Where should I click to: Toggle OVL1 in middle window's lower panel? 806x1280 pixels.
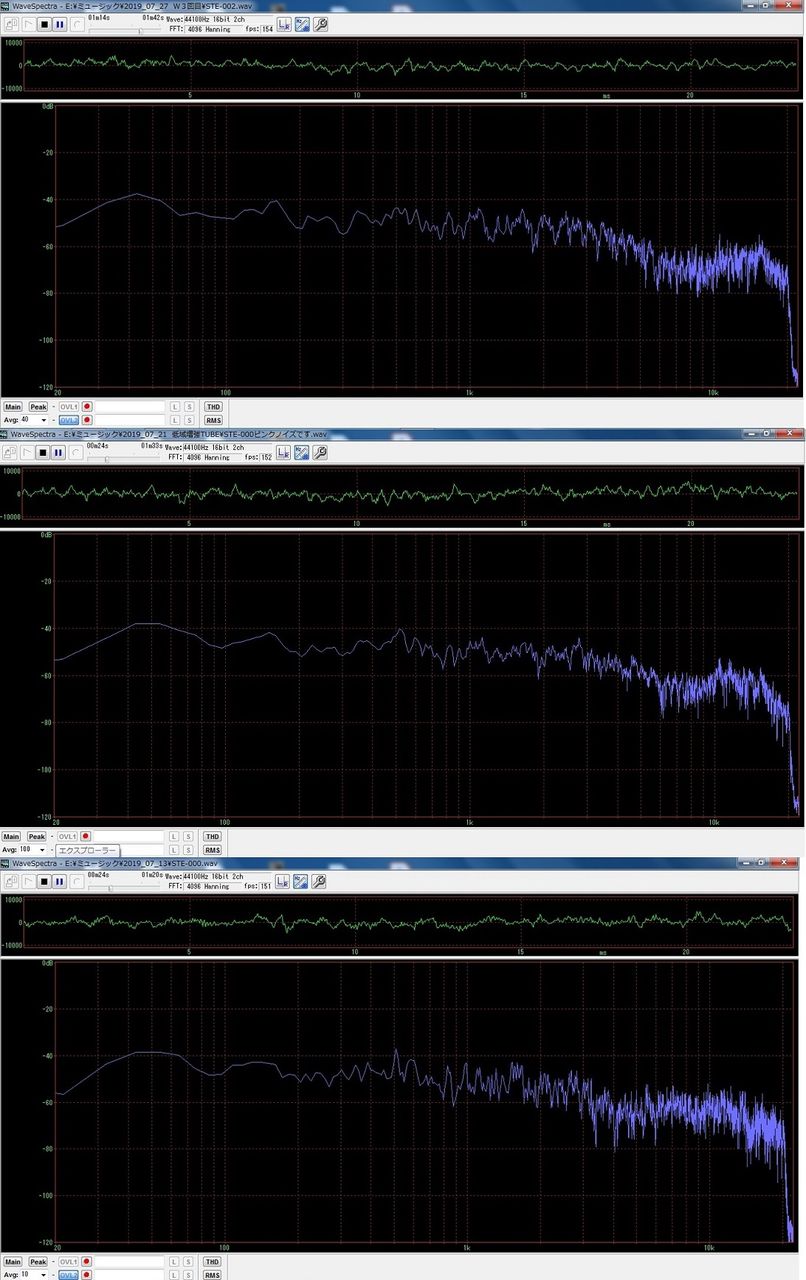68,837
